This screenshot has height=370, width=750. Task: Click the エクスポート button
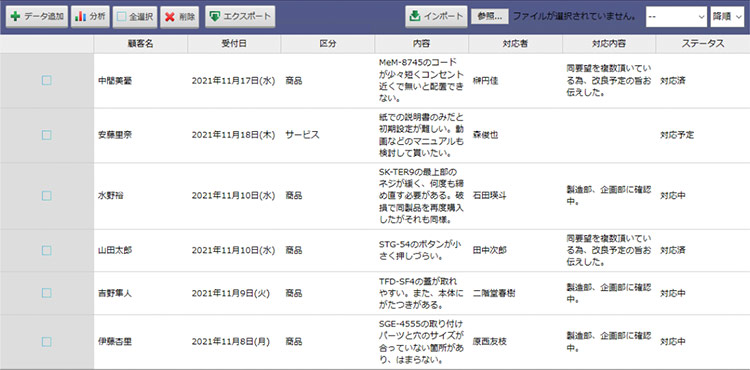[240, 16]
